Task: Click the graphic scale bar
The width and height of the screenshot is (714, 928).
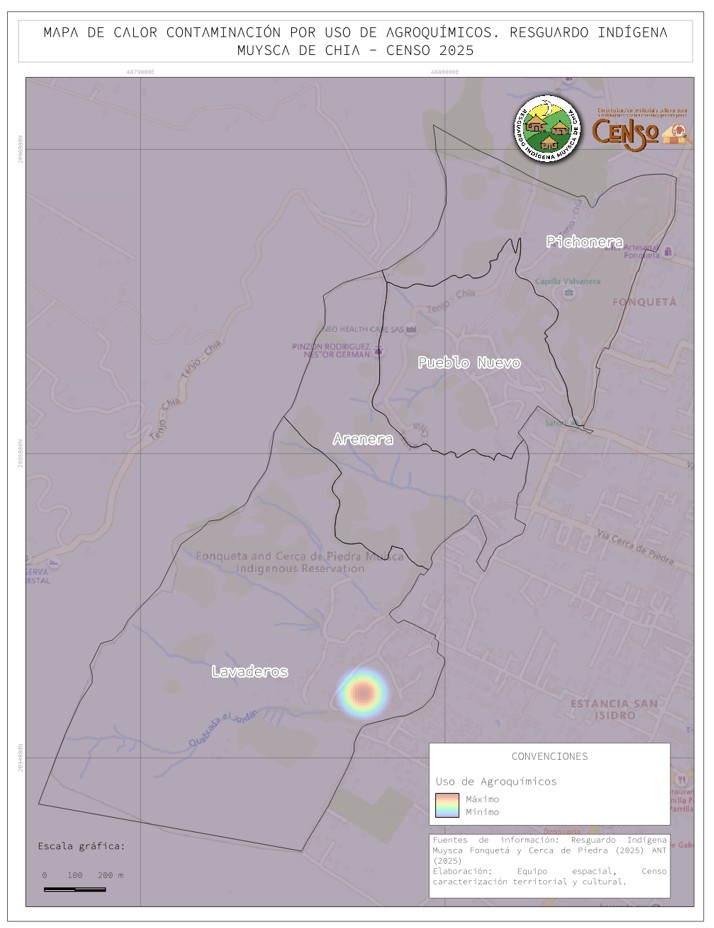Action: click(75, 888)
